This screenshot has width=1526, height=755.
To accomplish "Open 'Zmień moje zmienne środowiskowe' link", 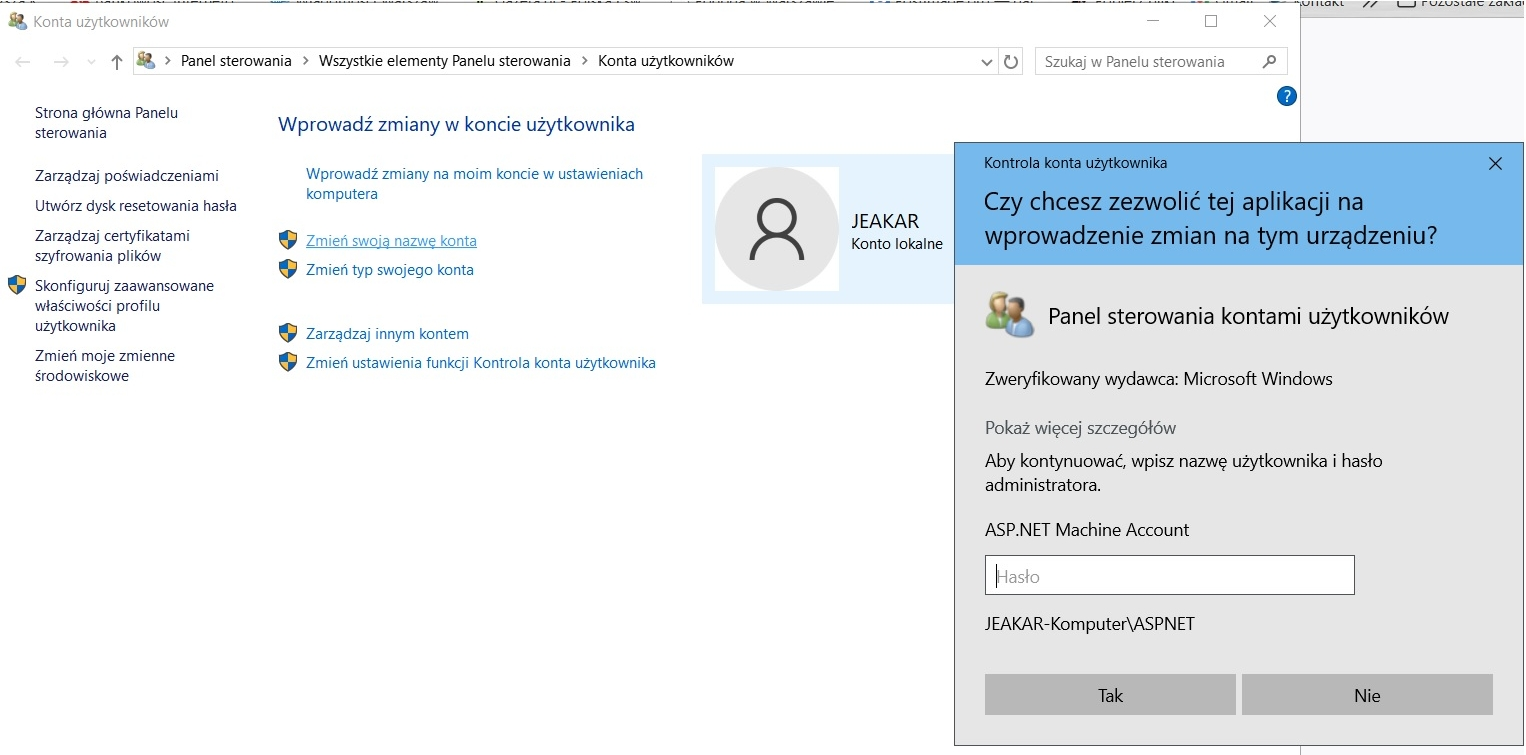I will tap(105, 366).
